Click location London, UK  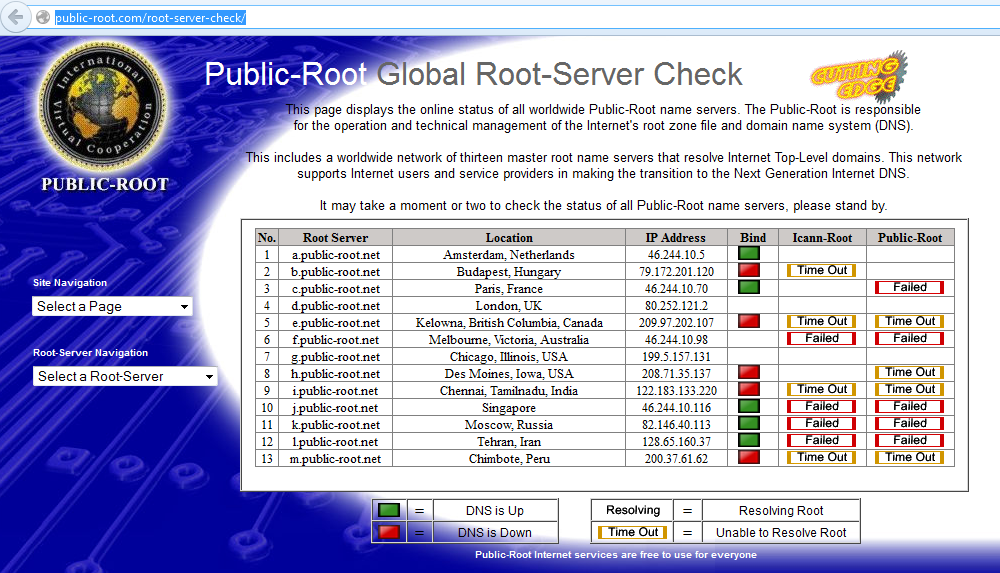509,306
